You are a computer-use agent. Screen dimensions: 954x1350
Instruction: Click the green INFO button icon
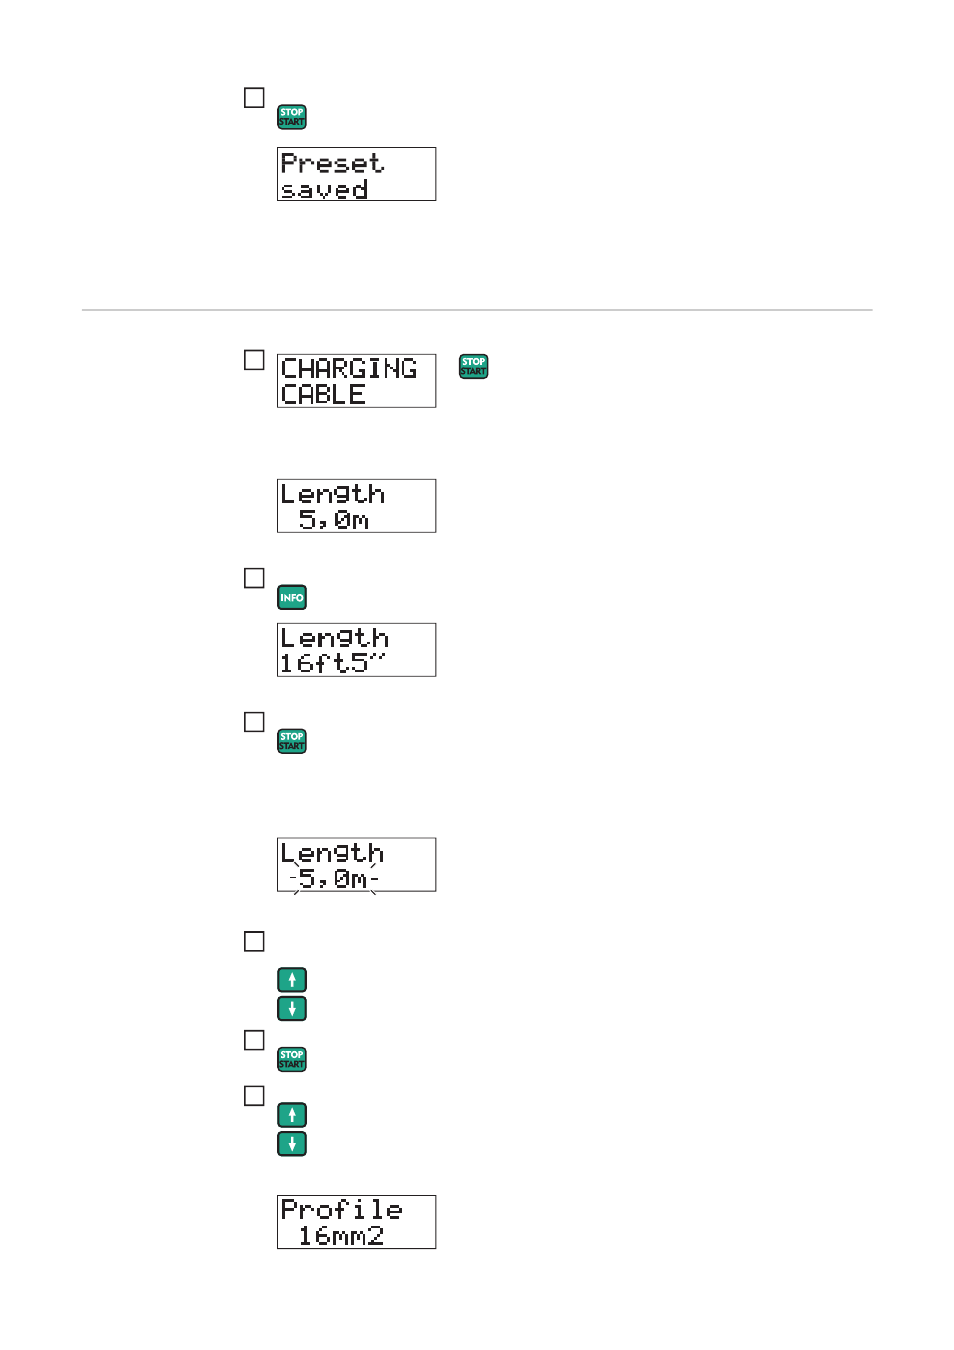tap(292, 597)
